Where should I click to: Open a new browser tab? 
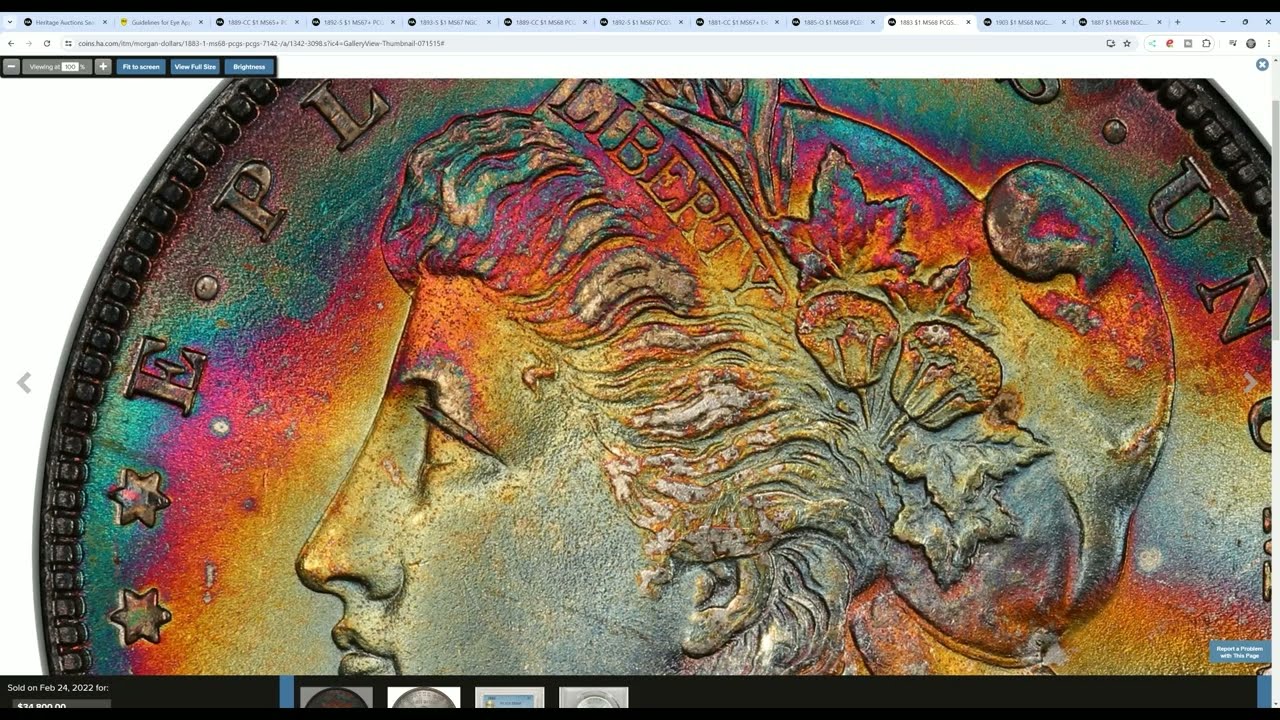1177,22
